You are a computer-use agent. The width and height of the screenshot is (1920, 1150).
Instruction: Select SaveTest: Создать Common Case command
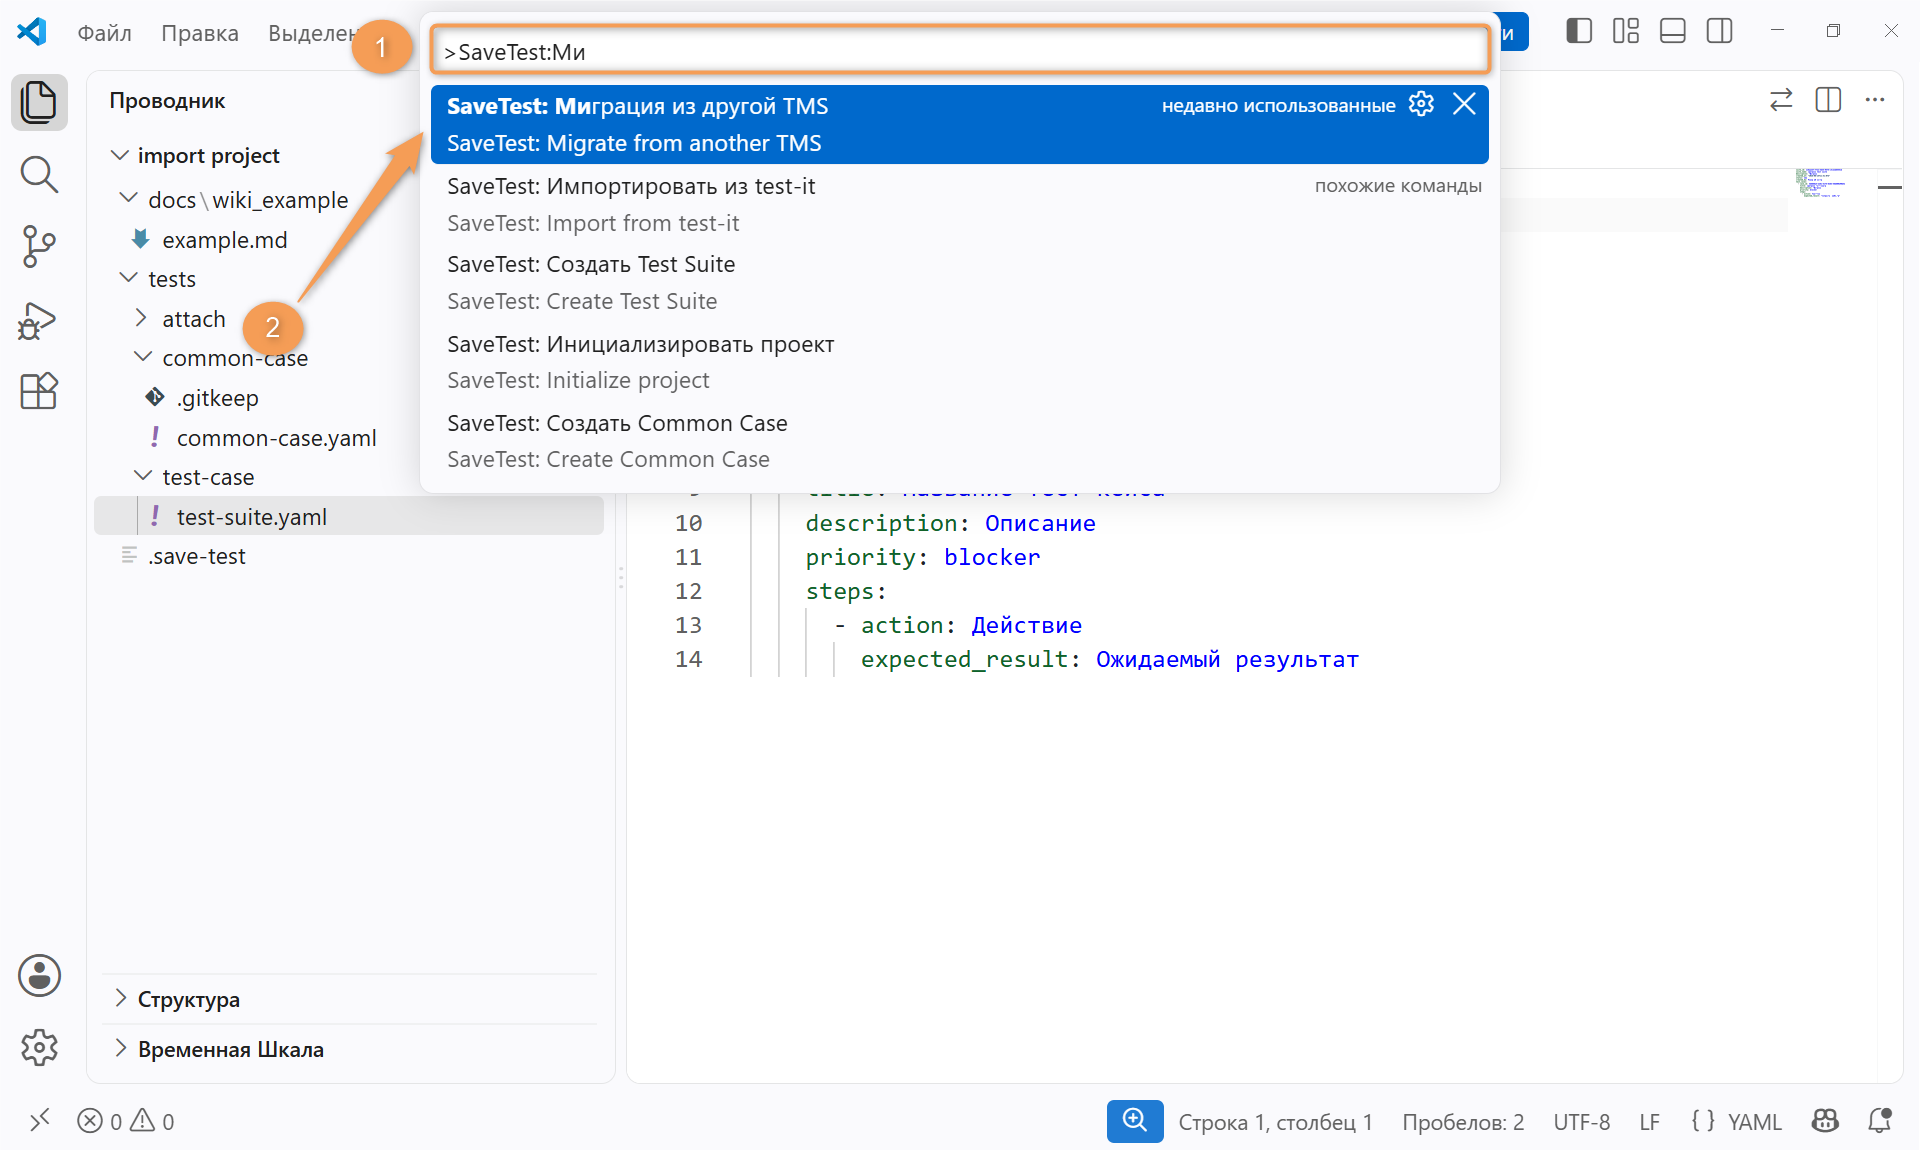pos(959,441)
